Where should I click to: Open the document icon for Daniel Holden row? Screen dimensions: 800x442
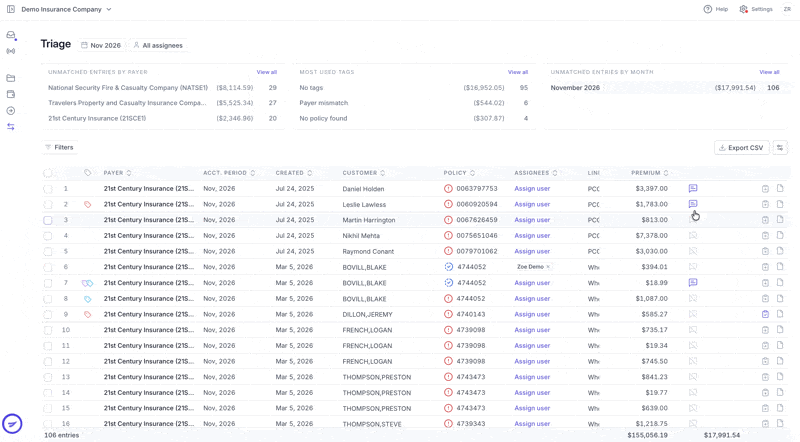780,188
